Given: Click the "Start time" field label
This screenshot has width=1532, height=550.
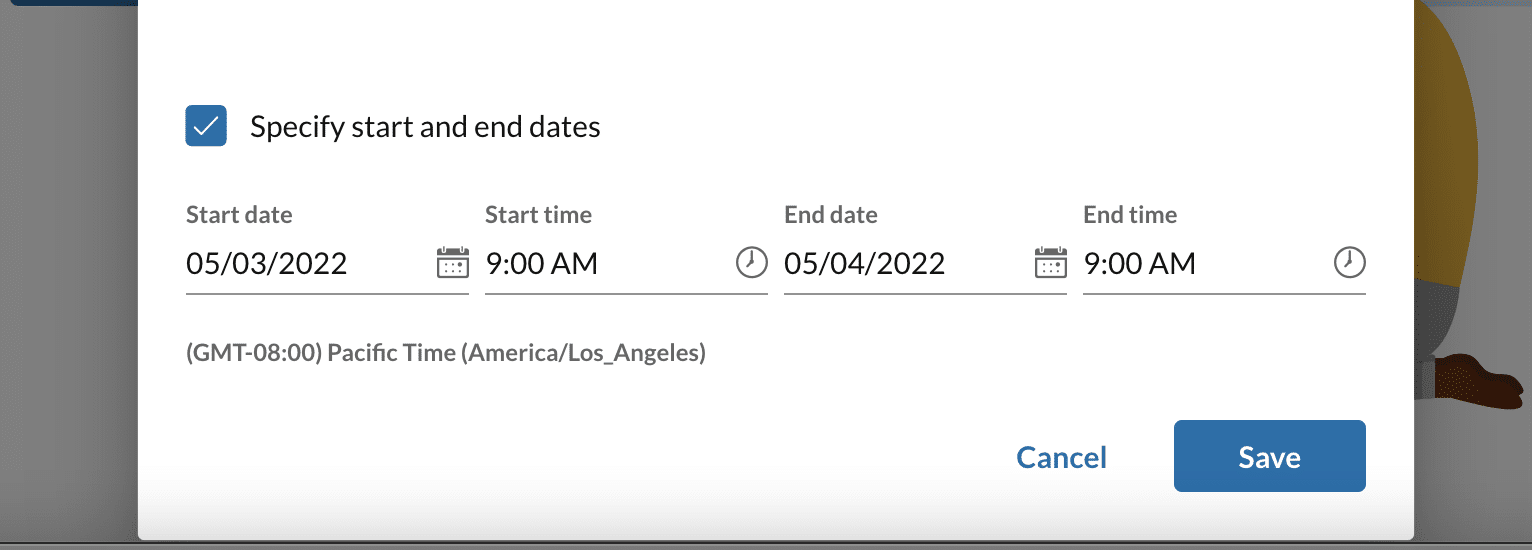Looking at the screenshot, I should pos(538,215).
